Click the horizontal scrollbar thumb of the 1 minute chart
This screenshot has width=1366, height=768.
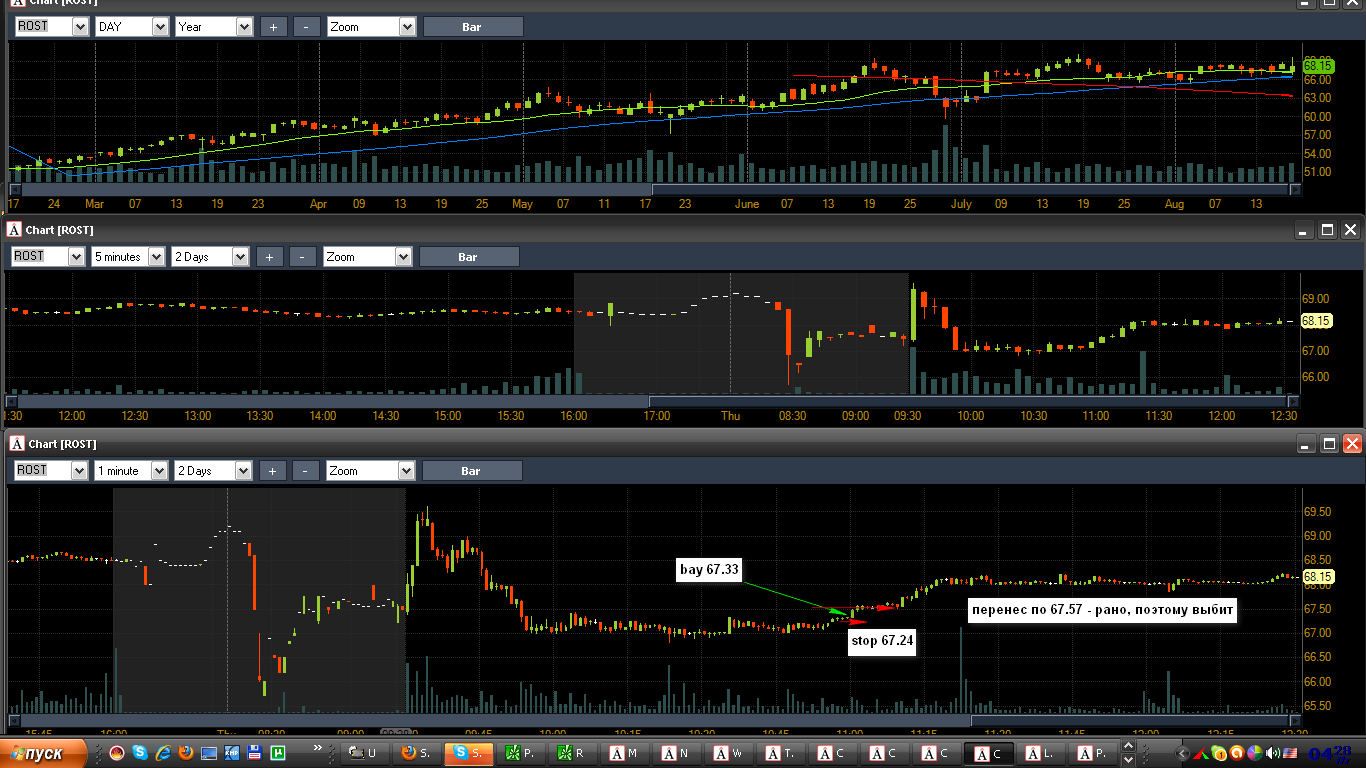[1130, 720]
